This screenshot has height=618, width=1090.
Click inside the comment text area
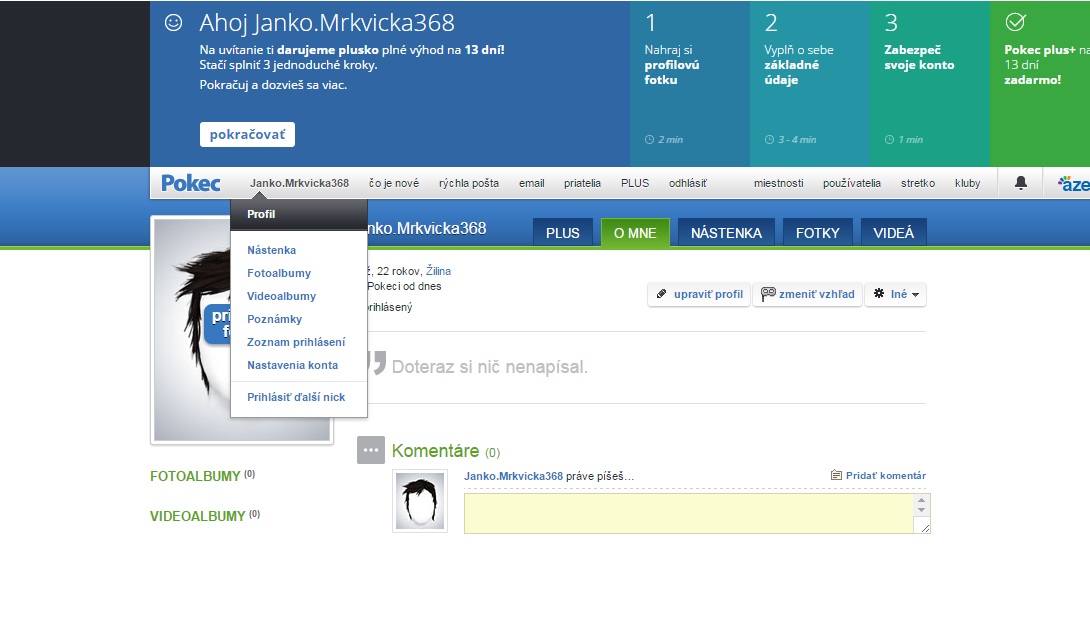pos(688,513)
